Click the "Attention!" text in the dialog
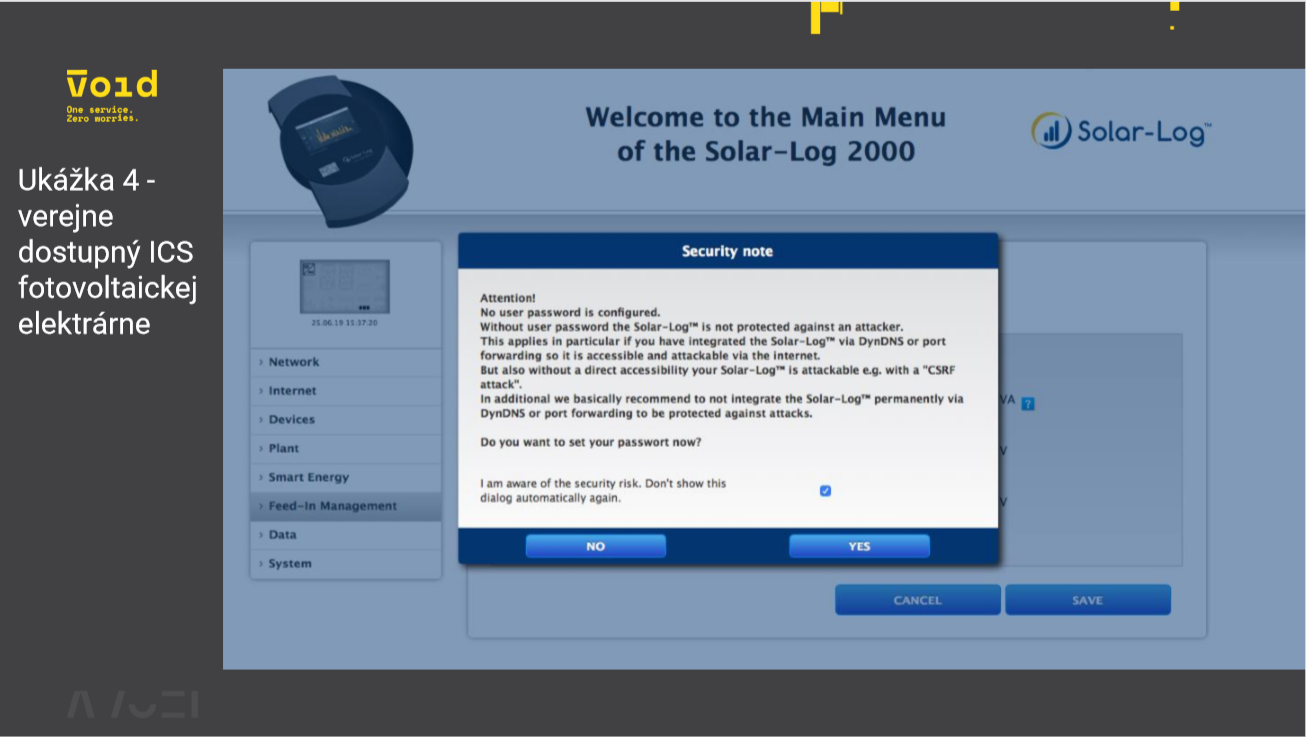Screen dimensions: 1306x737 [508, 298]
